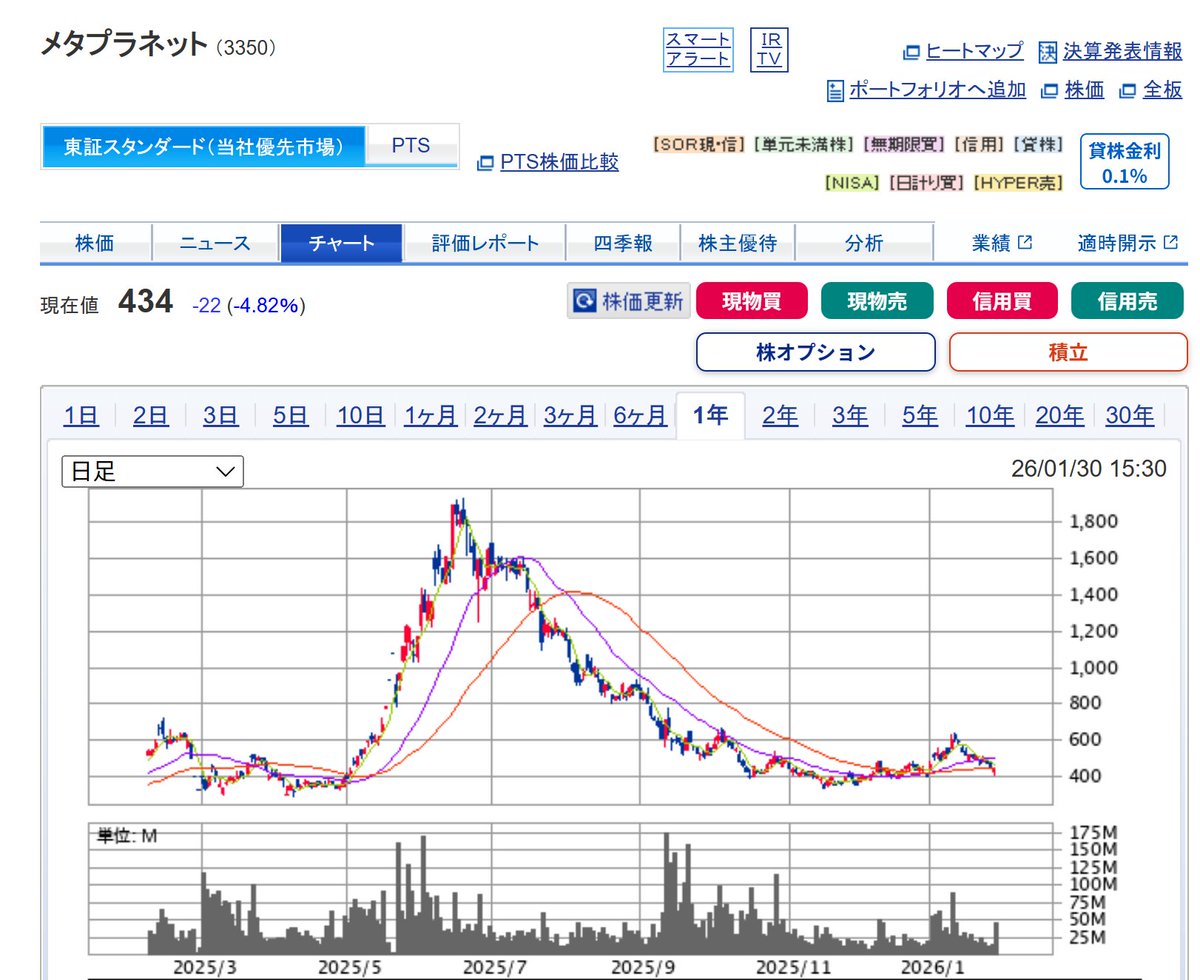
Task: Open the 決算発表情報 link
Action: pyautogui.click(x=1122, y=51)
